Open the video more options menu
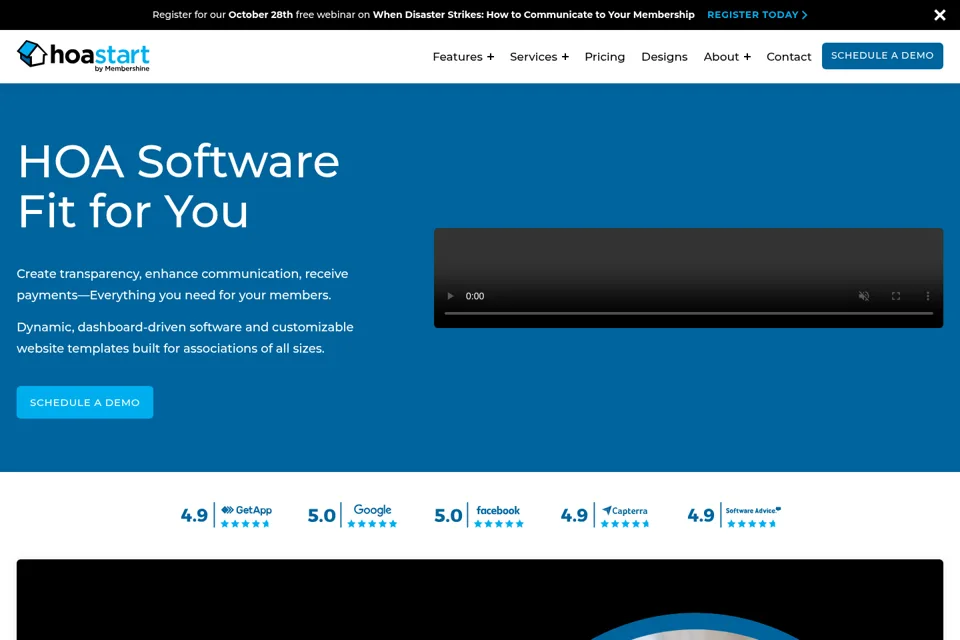 (x=928, y=296)
